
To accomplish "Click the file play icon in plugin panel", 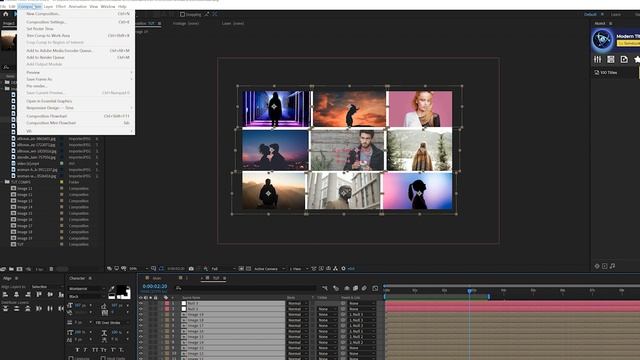I will [x=624, y=60].
